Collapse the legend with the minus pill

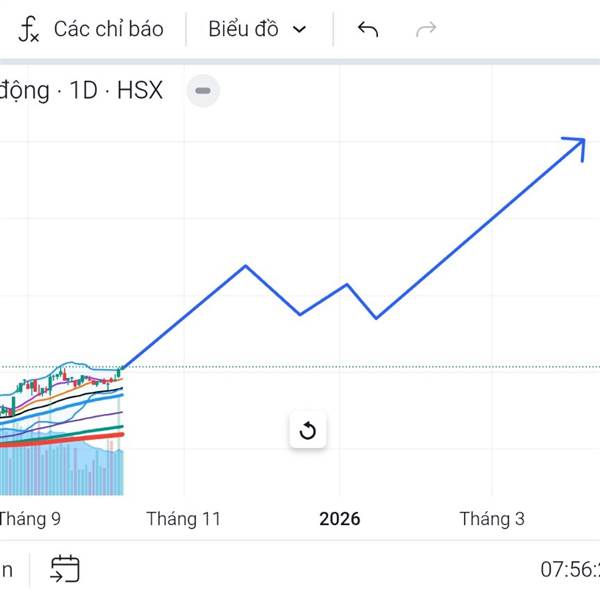pyautogui.click(x=203, y=91)
